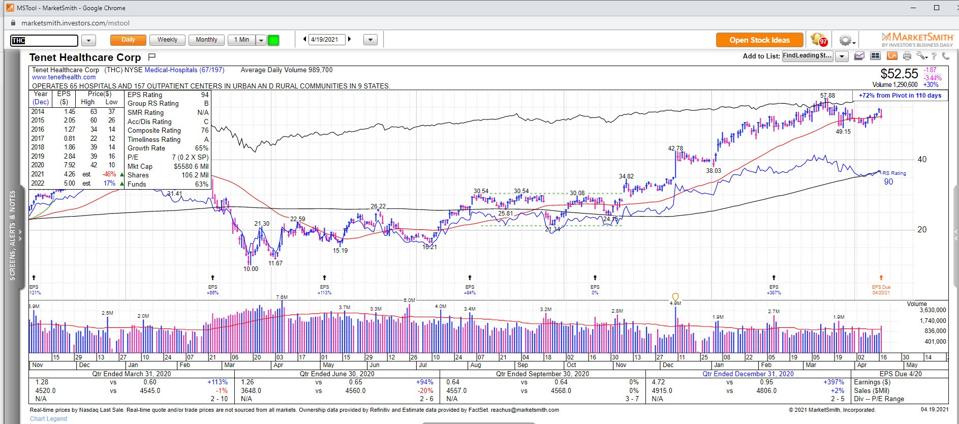
Task: Open the settings gear menu
Action: point(846,40)
